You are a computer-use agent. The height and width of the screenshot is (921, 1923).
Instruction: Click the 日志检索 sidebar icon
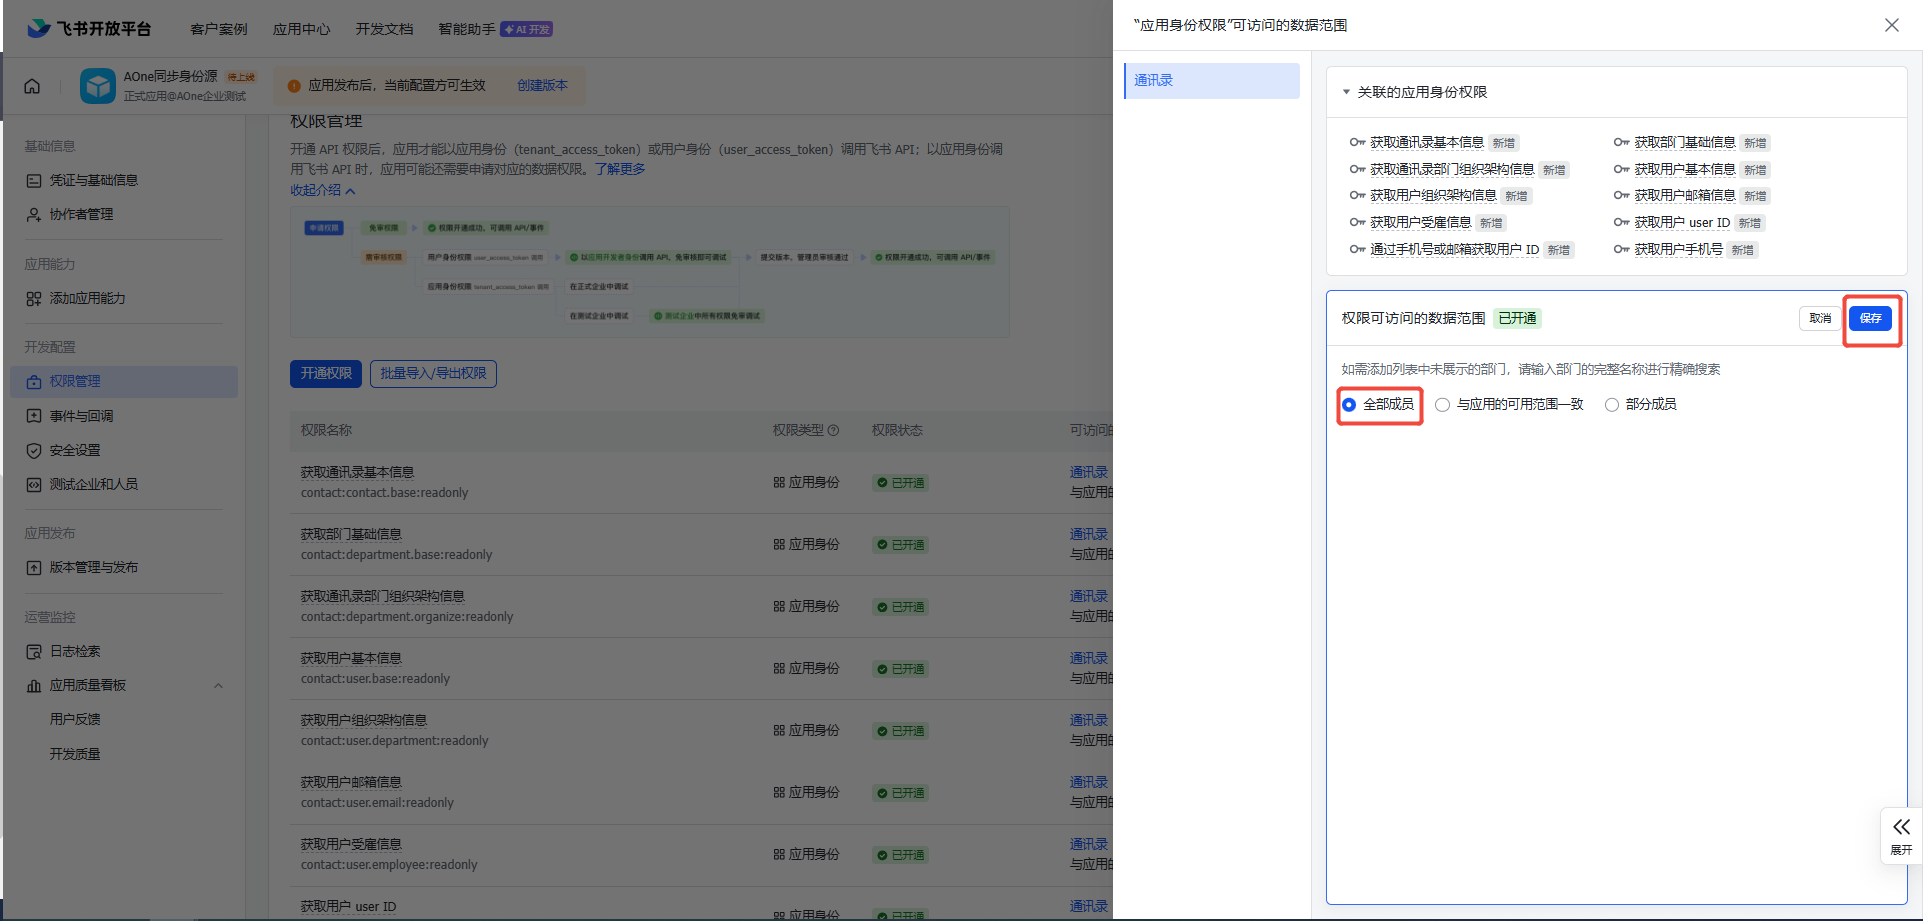(x=34, y=652)
